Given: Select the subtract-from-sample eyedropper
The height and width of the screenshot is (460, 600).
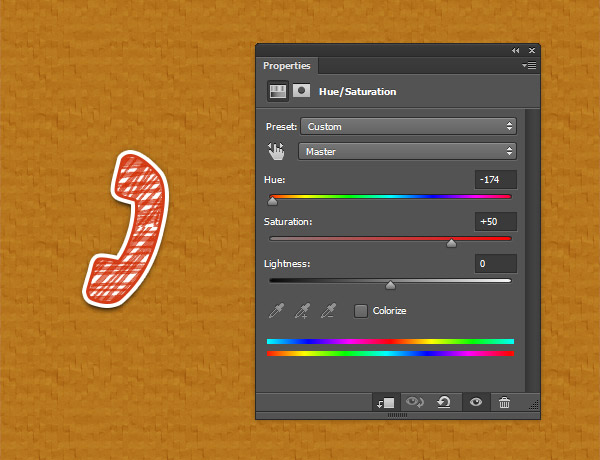Looking at the screenshot, I should click(x=327, y=311).
